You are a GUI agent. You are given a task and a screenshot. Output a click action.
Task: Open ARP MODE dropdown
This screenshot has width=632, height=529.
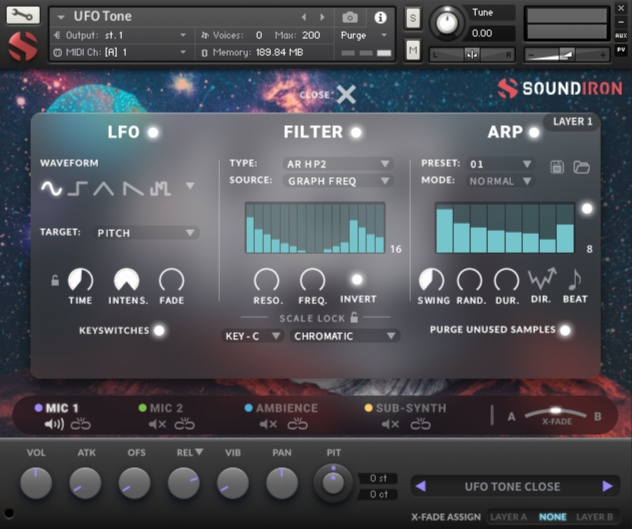[x=500, y=181]
